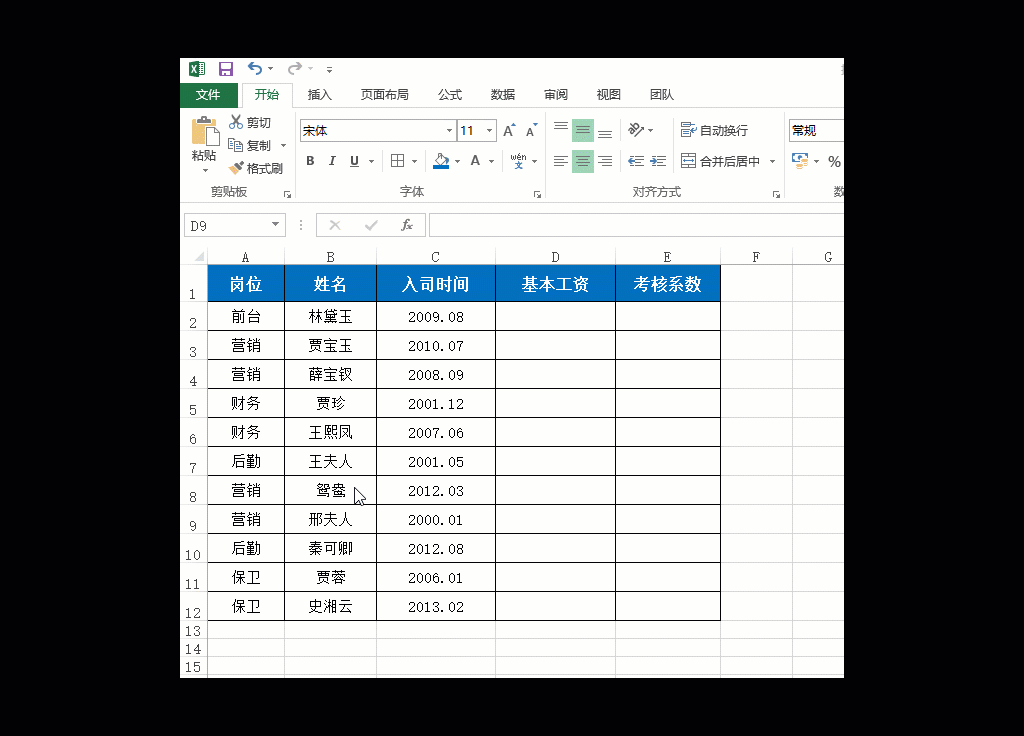Click the select all corner triangle

point(199,256)
